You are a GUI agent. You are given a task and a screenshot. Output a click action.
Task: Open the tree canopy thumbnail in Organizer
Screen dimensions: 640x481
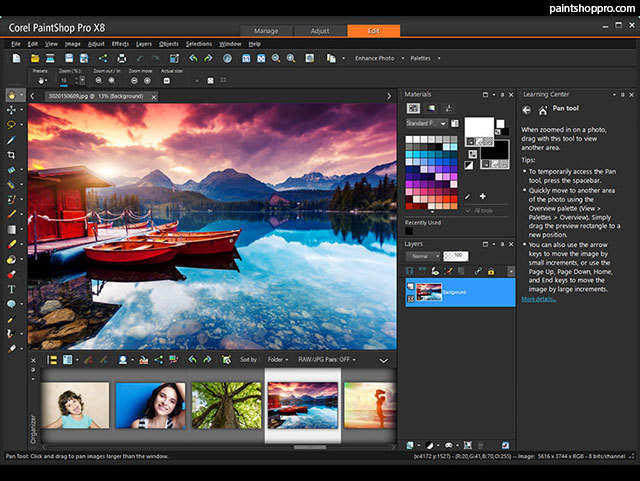tap(227, 405)
